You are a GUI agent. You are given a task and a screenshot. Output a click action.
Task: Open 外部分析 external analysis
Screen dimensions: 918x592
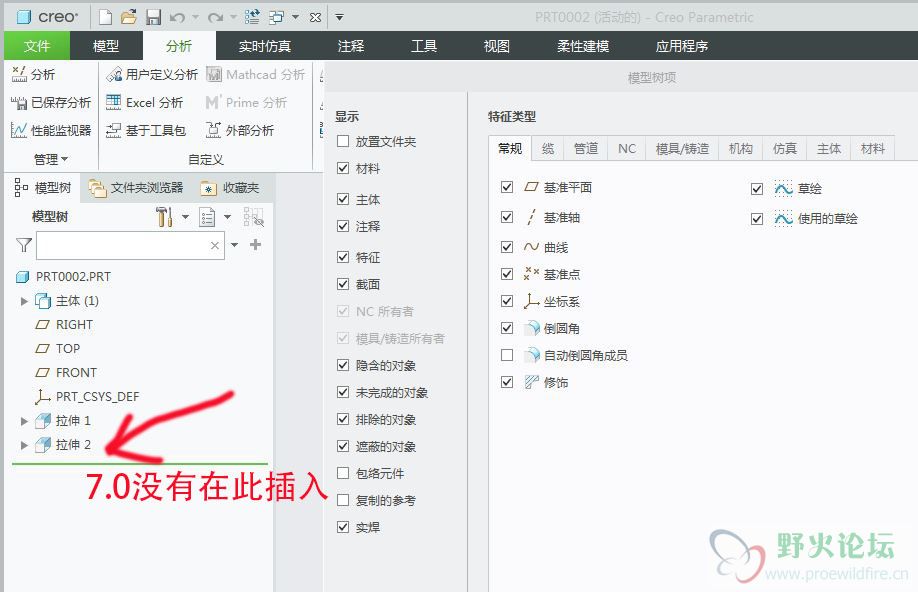click(x=239, y=130)
